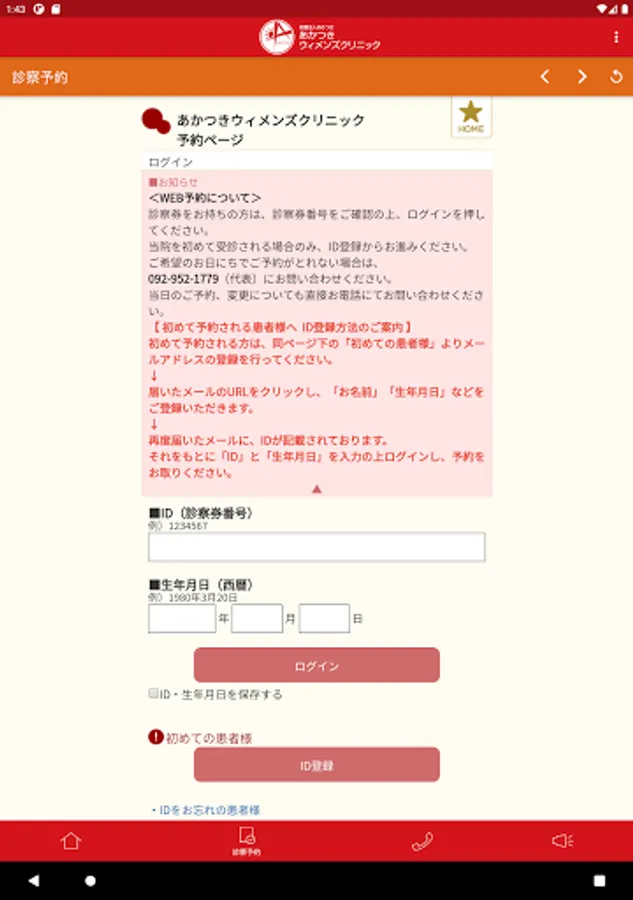
Task: Open the three-dot overflow menu
Action: click(616, 37)
